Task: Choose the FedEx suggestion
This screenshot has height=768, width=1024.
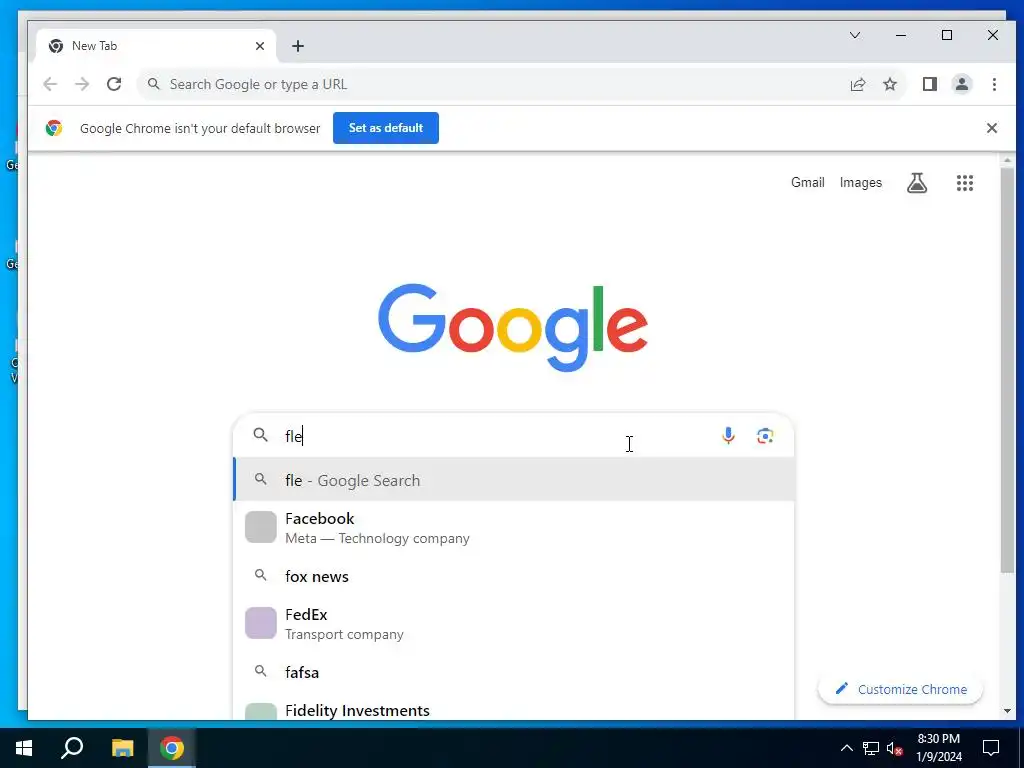Action: pos(514,624)
